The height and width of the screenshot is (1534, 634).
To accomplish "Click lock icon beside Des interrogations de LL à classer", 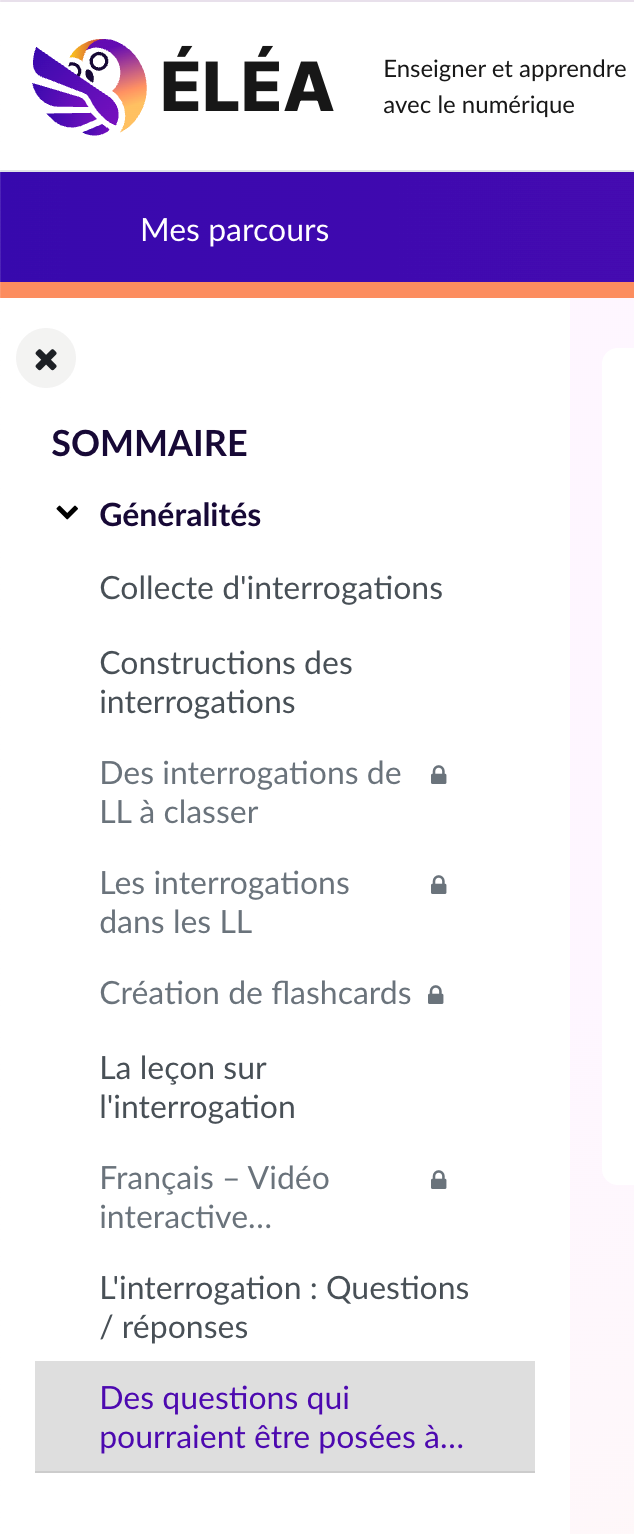I will pos(438,775).
